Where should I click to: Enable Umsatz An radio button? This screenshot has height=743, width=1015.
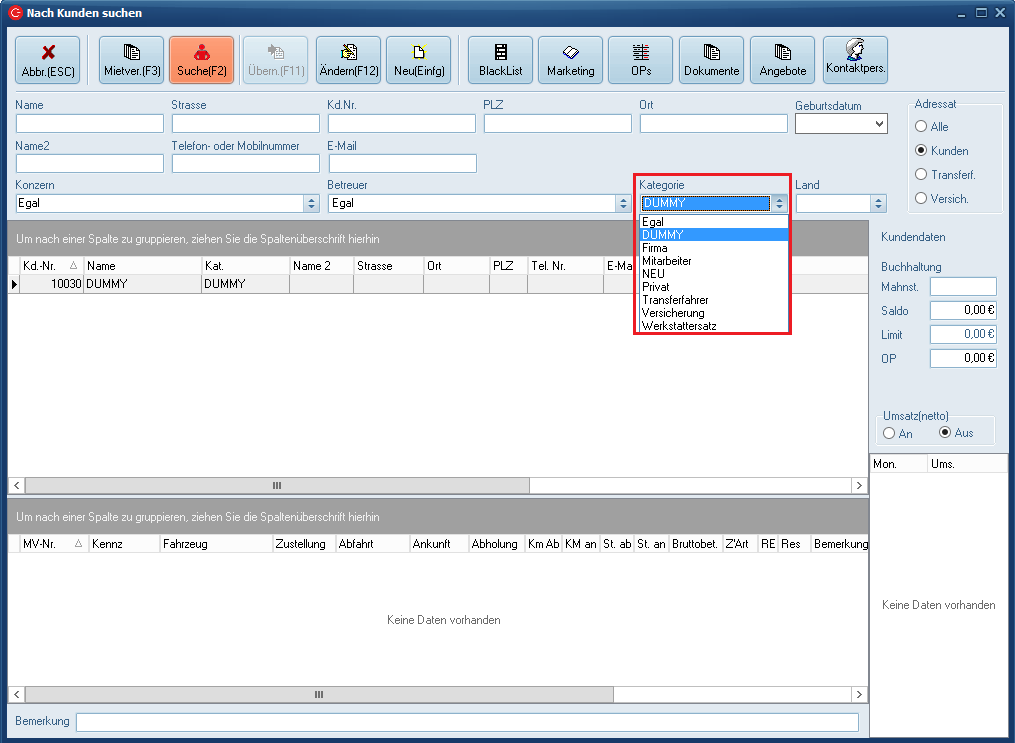click(889, 433)
